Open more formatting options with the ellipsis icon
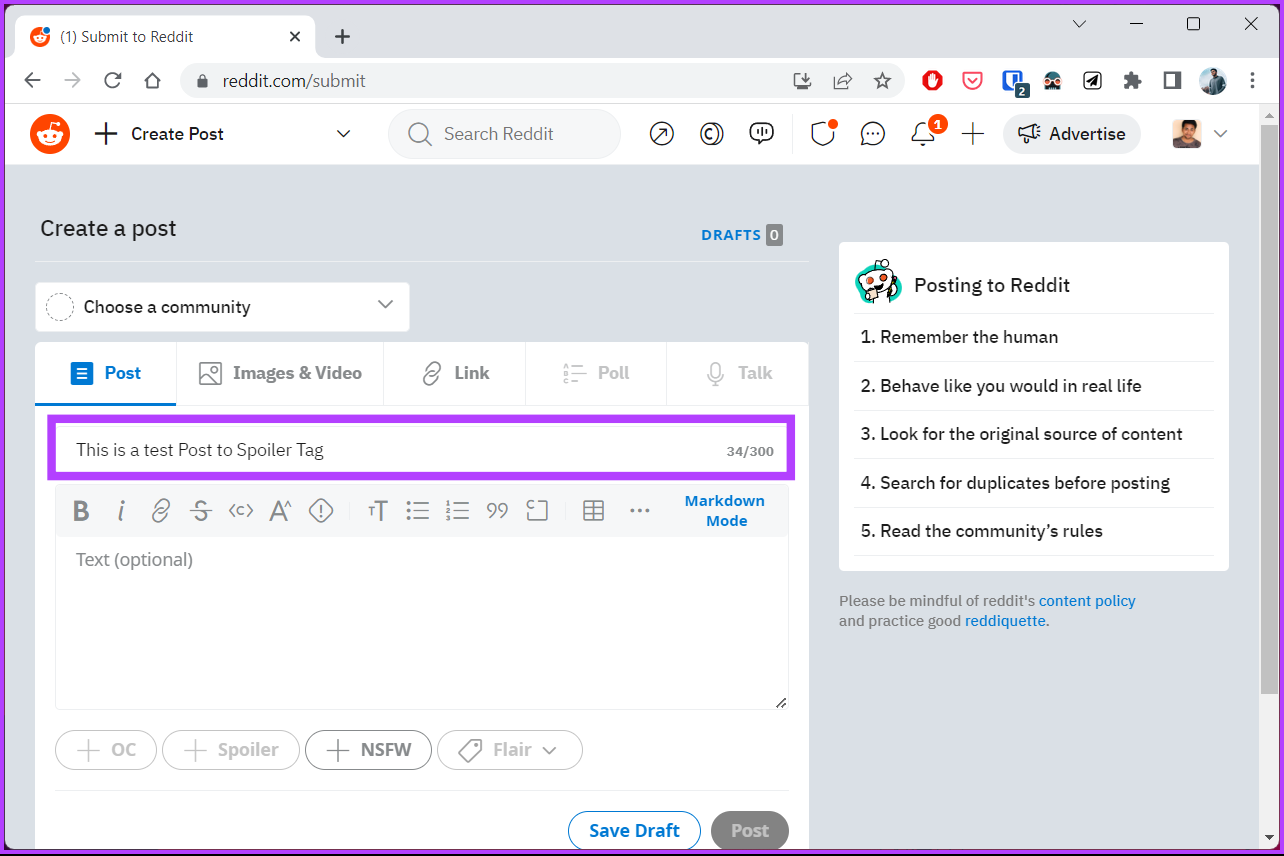Screen dimensions: 1284x856 tap(640, 511)
